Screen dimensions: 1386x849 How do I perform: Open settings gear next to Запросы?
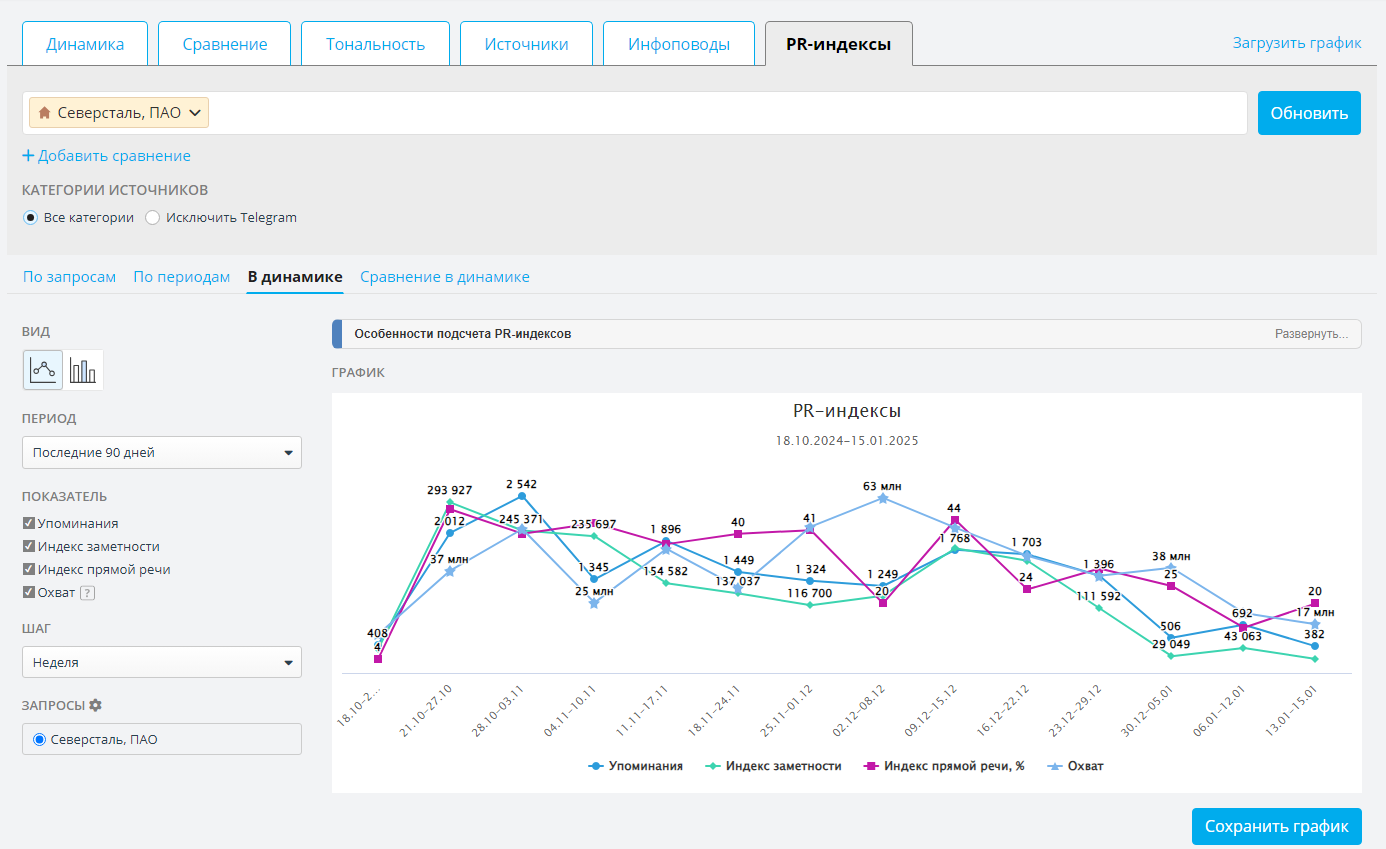click(x=96, y=705)
